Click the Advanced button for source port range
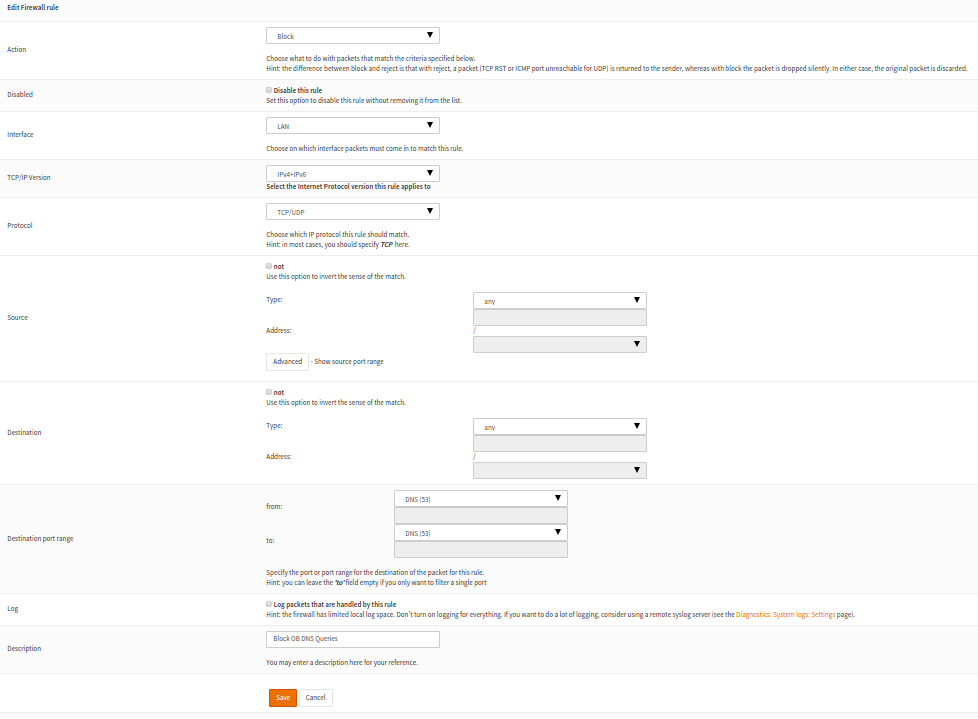The height and width of the screenshot is (719, 978). tap(287, 361)
